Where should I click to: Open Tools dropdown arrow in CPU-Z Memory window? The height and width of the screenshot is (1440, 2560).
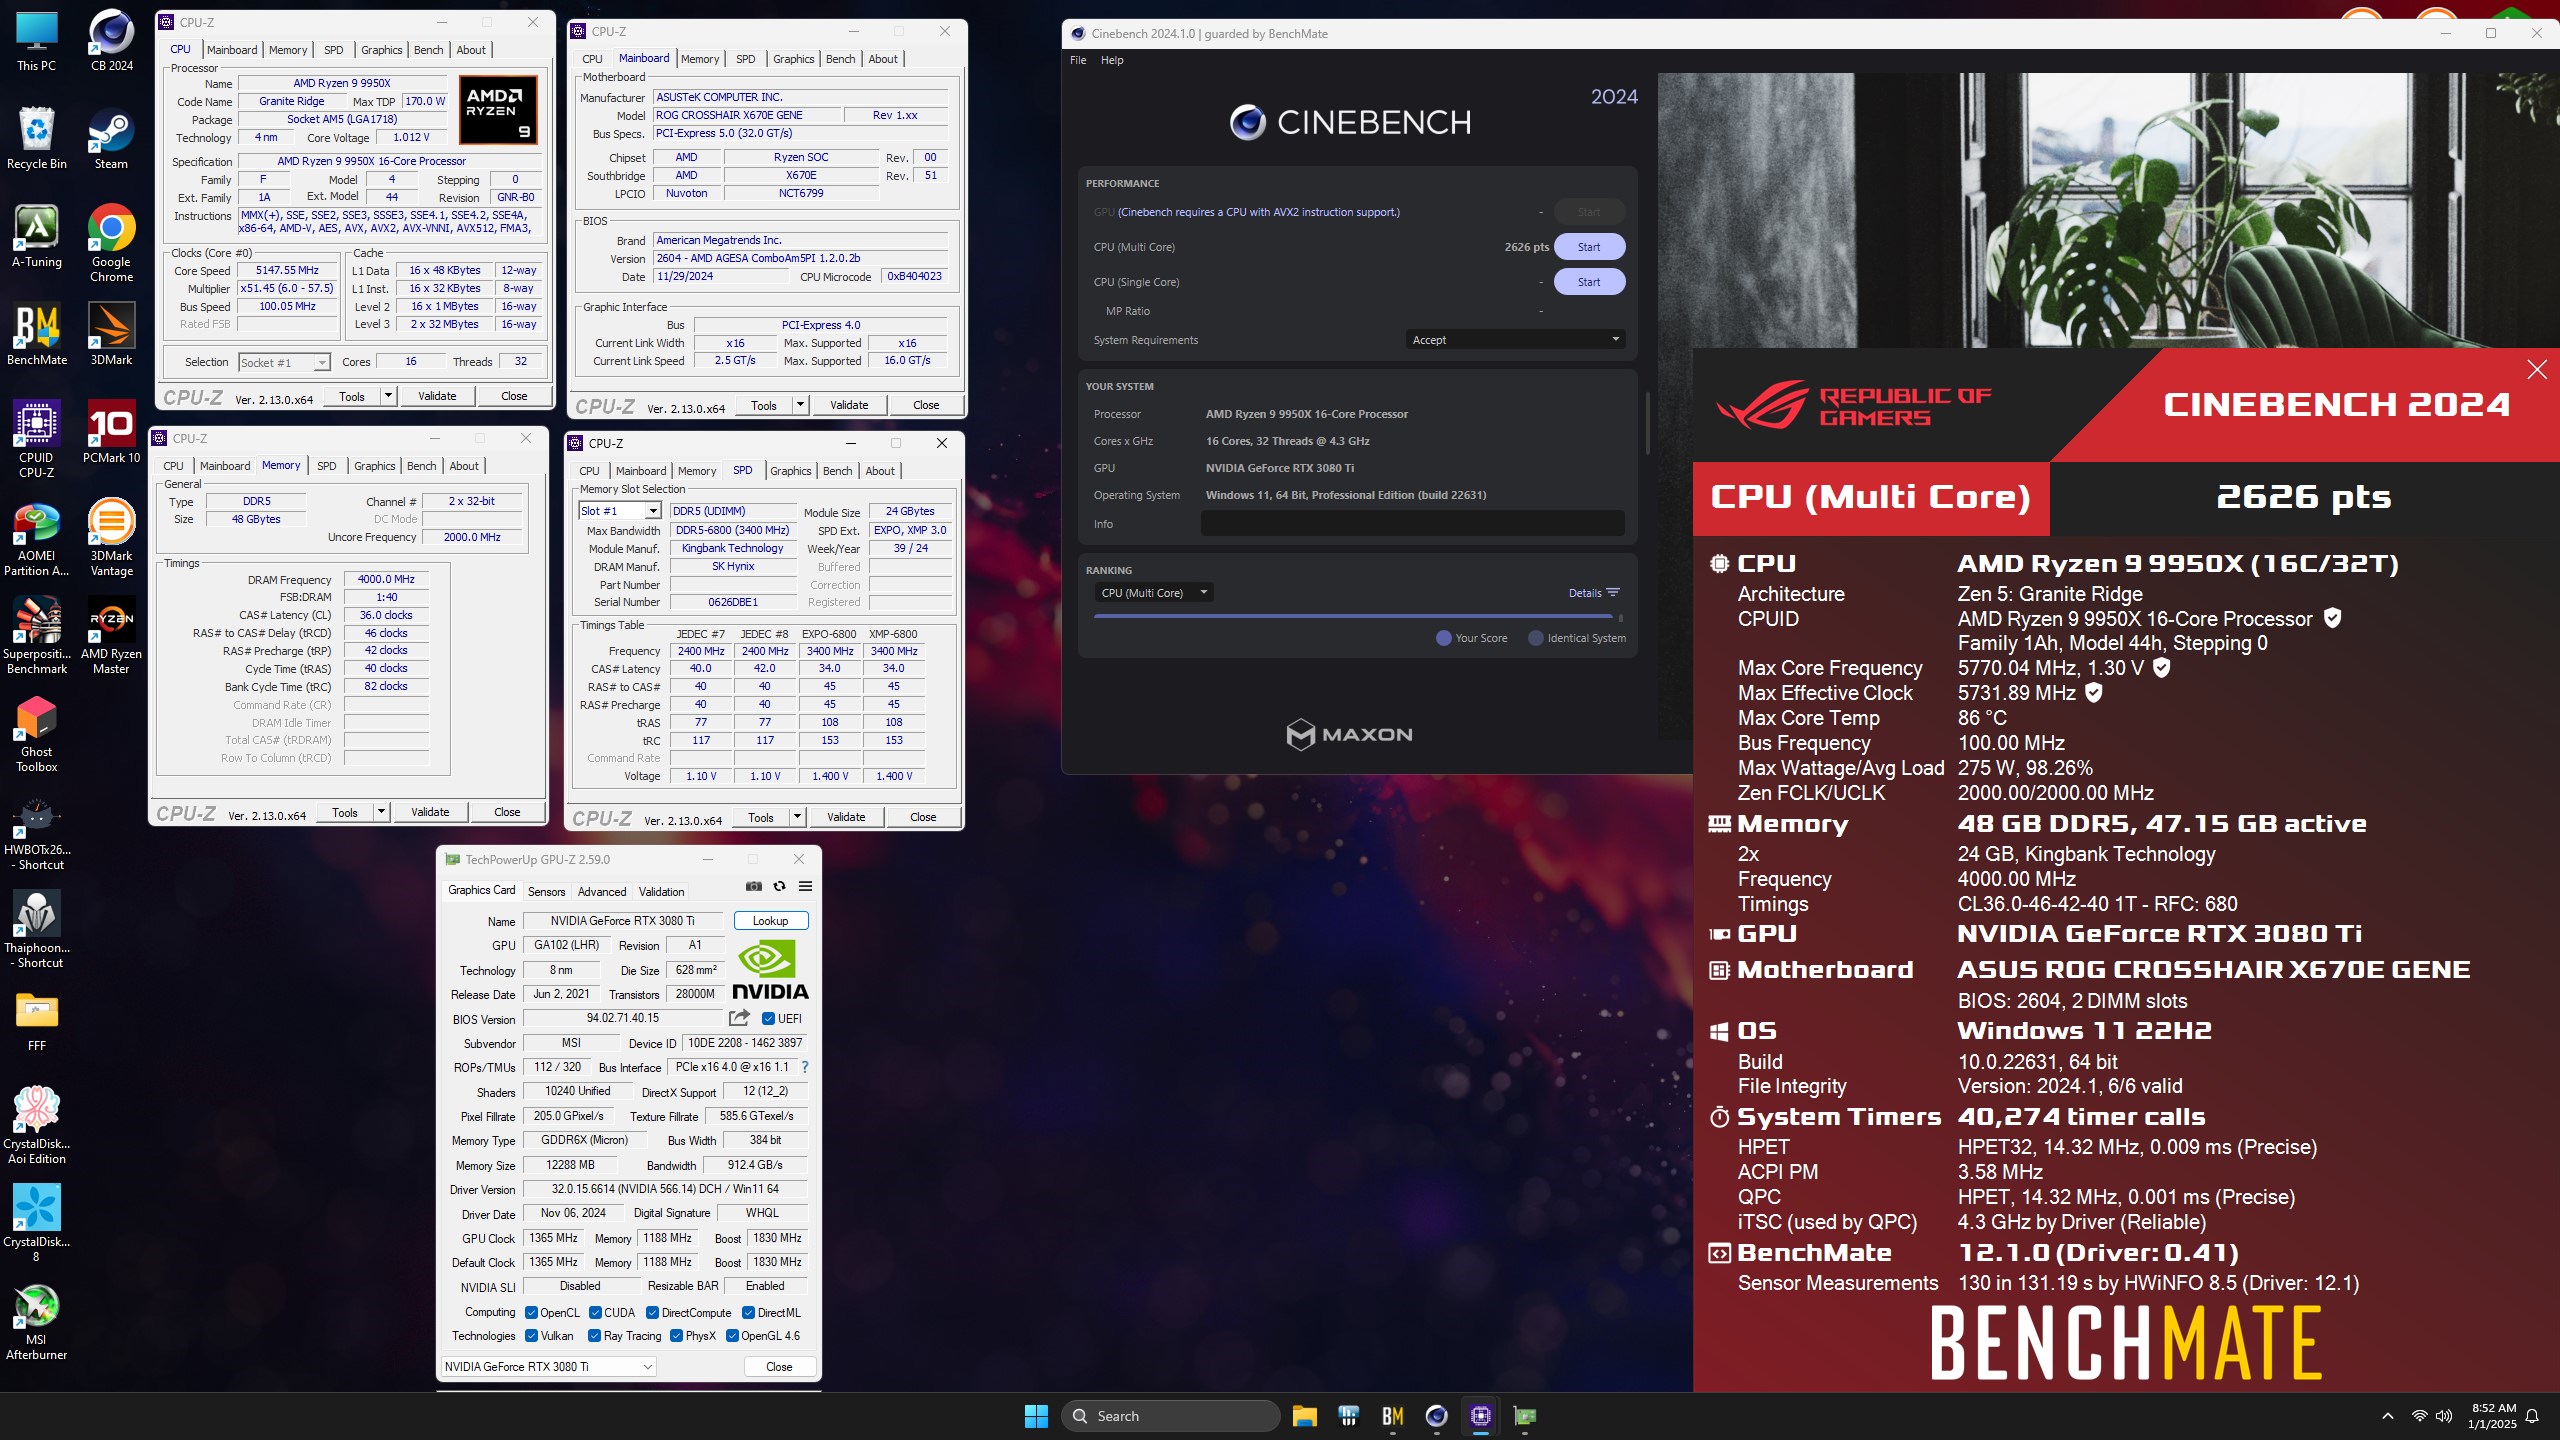point(381,812)
